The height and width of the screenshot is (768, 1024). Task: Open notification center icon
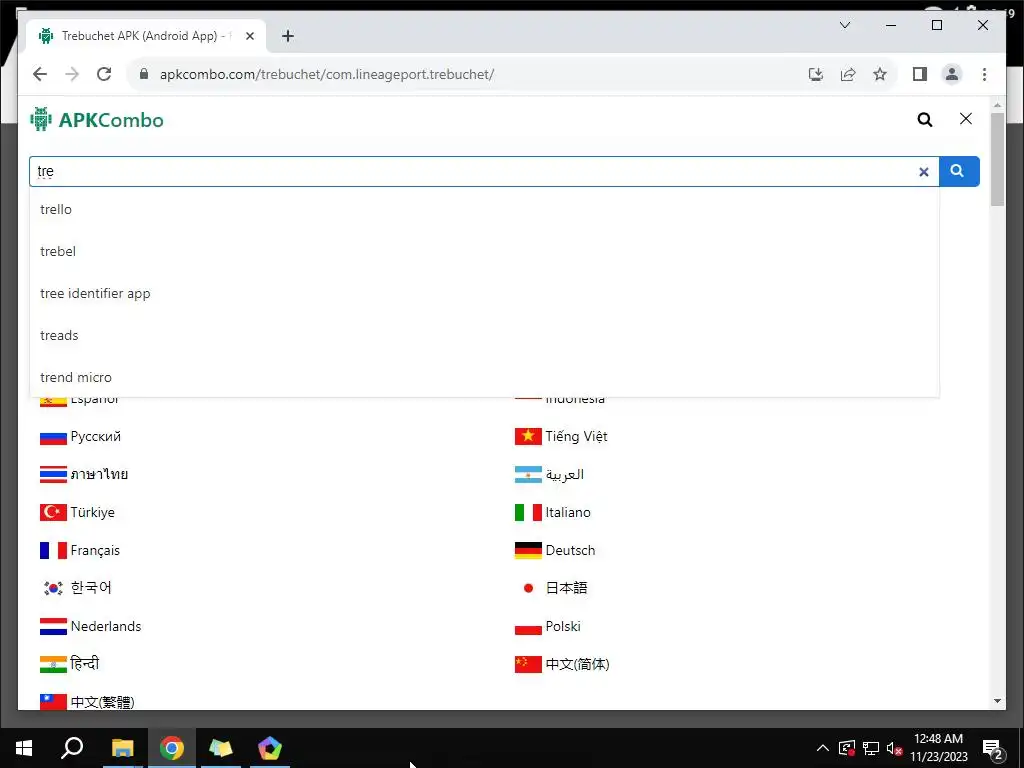pos(993,749)
